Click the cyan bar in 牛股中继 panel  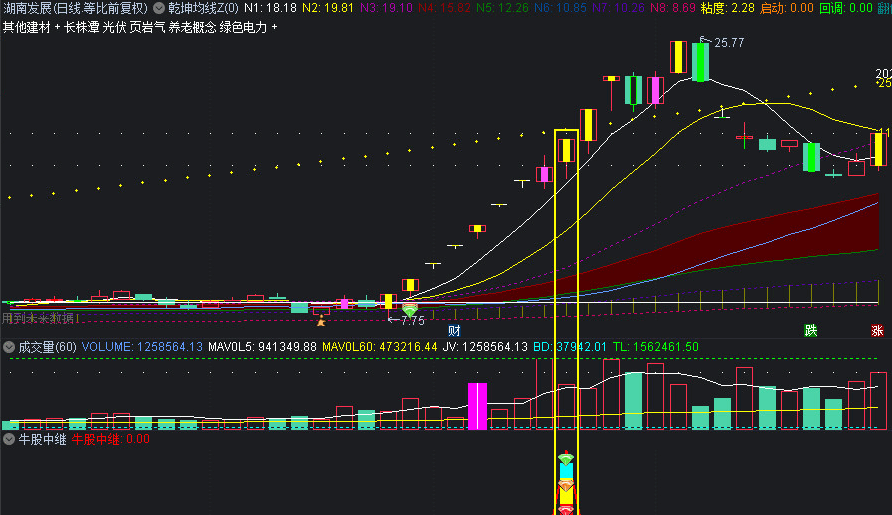pos(566,471)
